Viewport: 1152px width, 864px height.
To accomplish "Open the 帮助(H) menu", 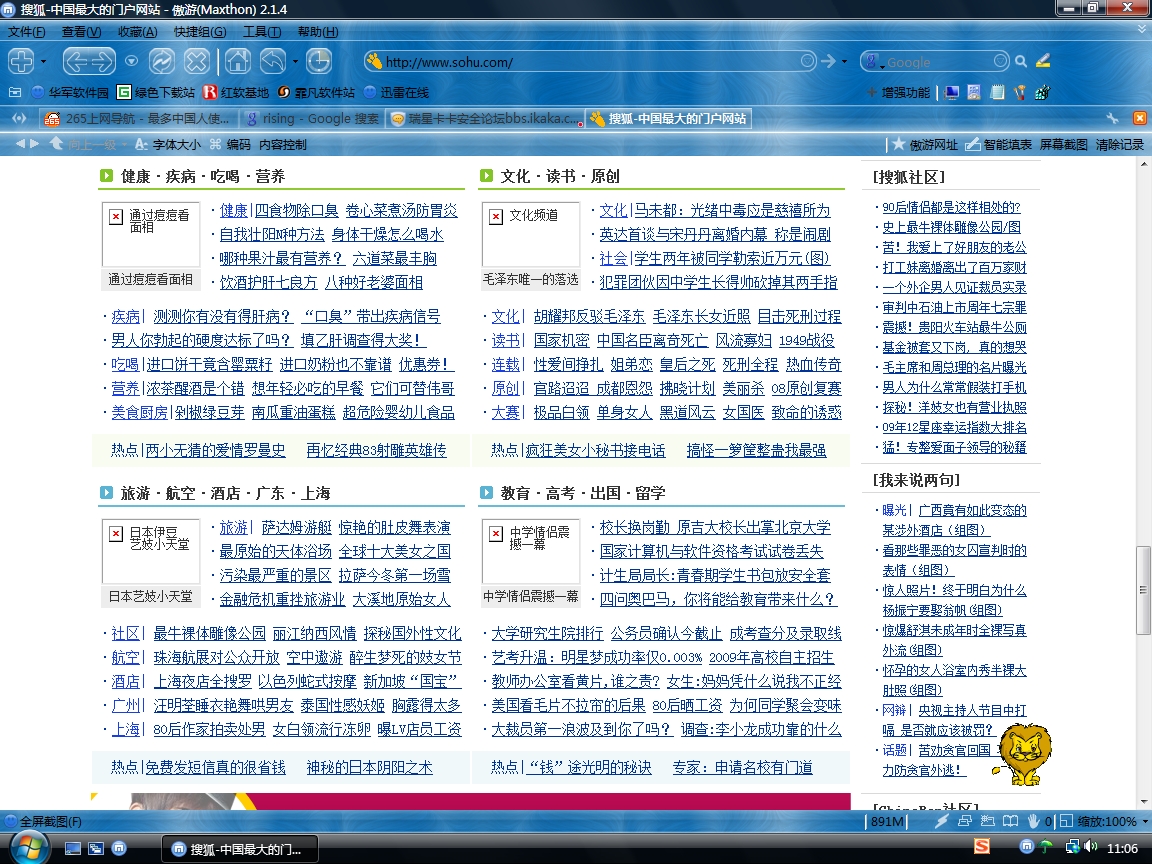I will [318, 32].
